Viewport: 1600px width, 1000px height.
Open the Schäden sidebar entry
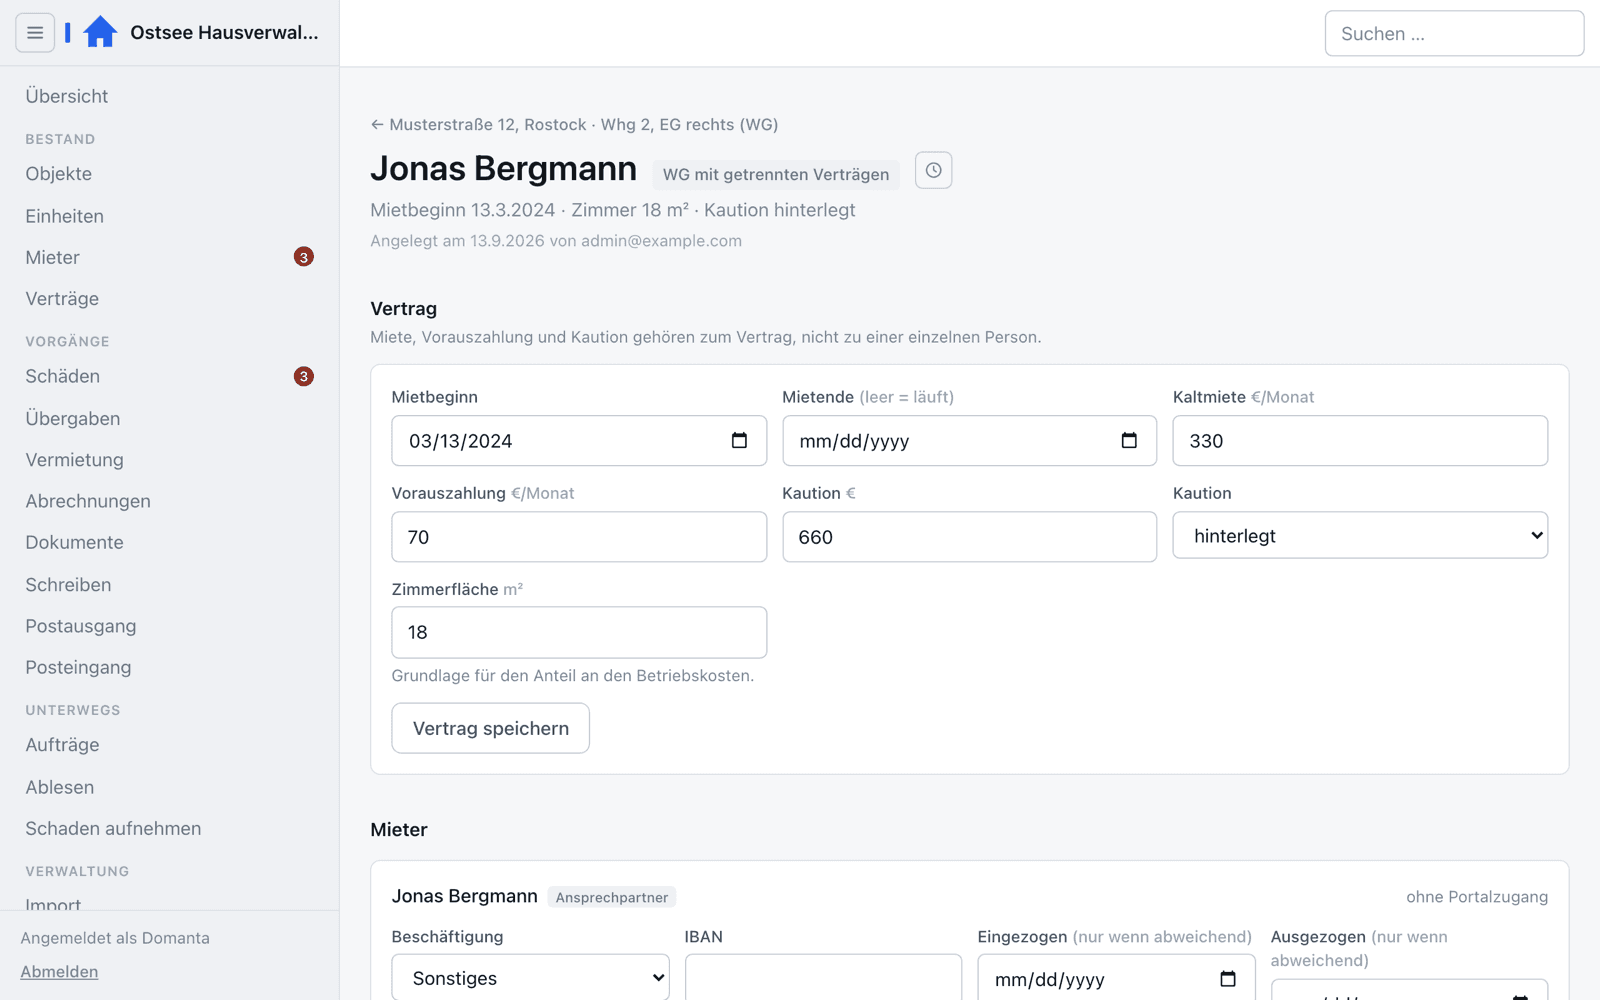(x=63, y=376)
